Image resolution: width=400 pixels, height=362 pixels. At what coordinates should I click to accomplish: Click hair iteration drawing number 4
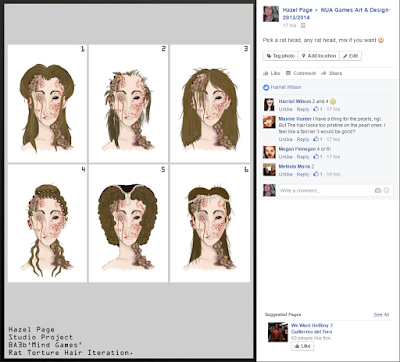tap(47, 223)
